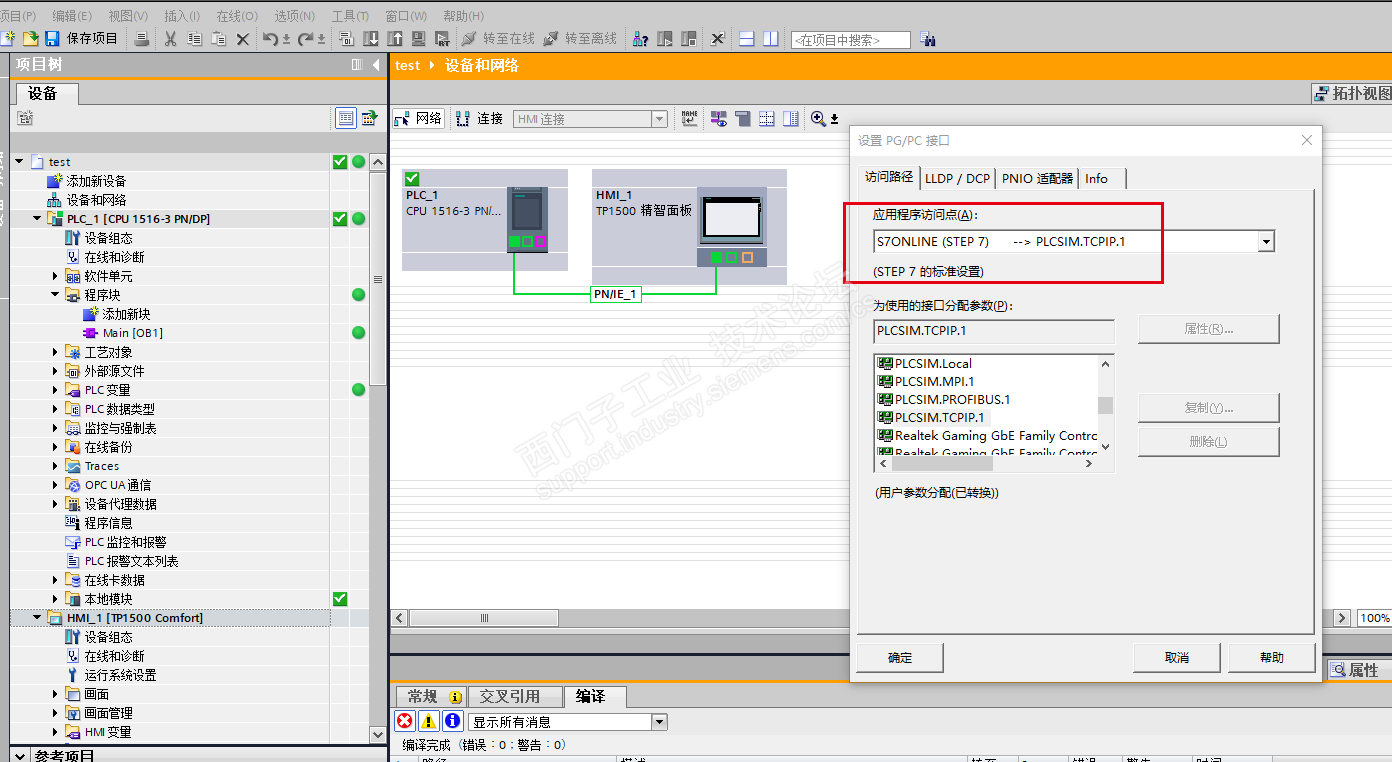Click the project search input field

tap(850, 40)
